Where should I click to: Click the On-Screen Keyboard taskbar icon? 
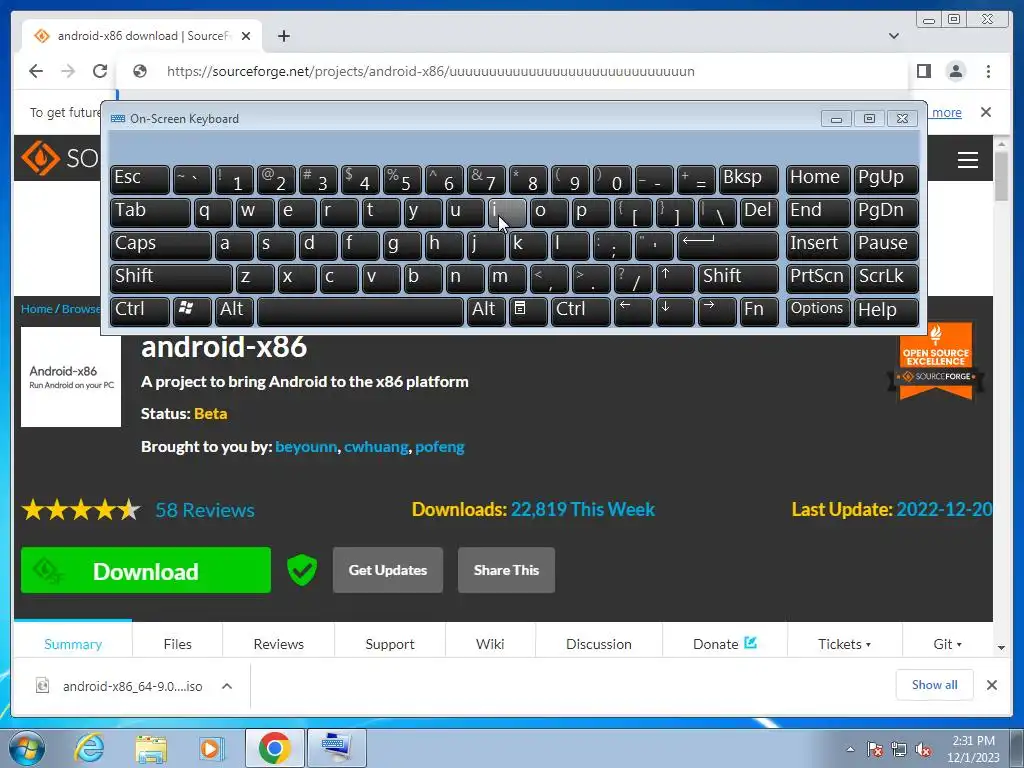[x=336, y=748]
